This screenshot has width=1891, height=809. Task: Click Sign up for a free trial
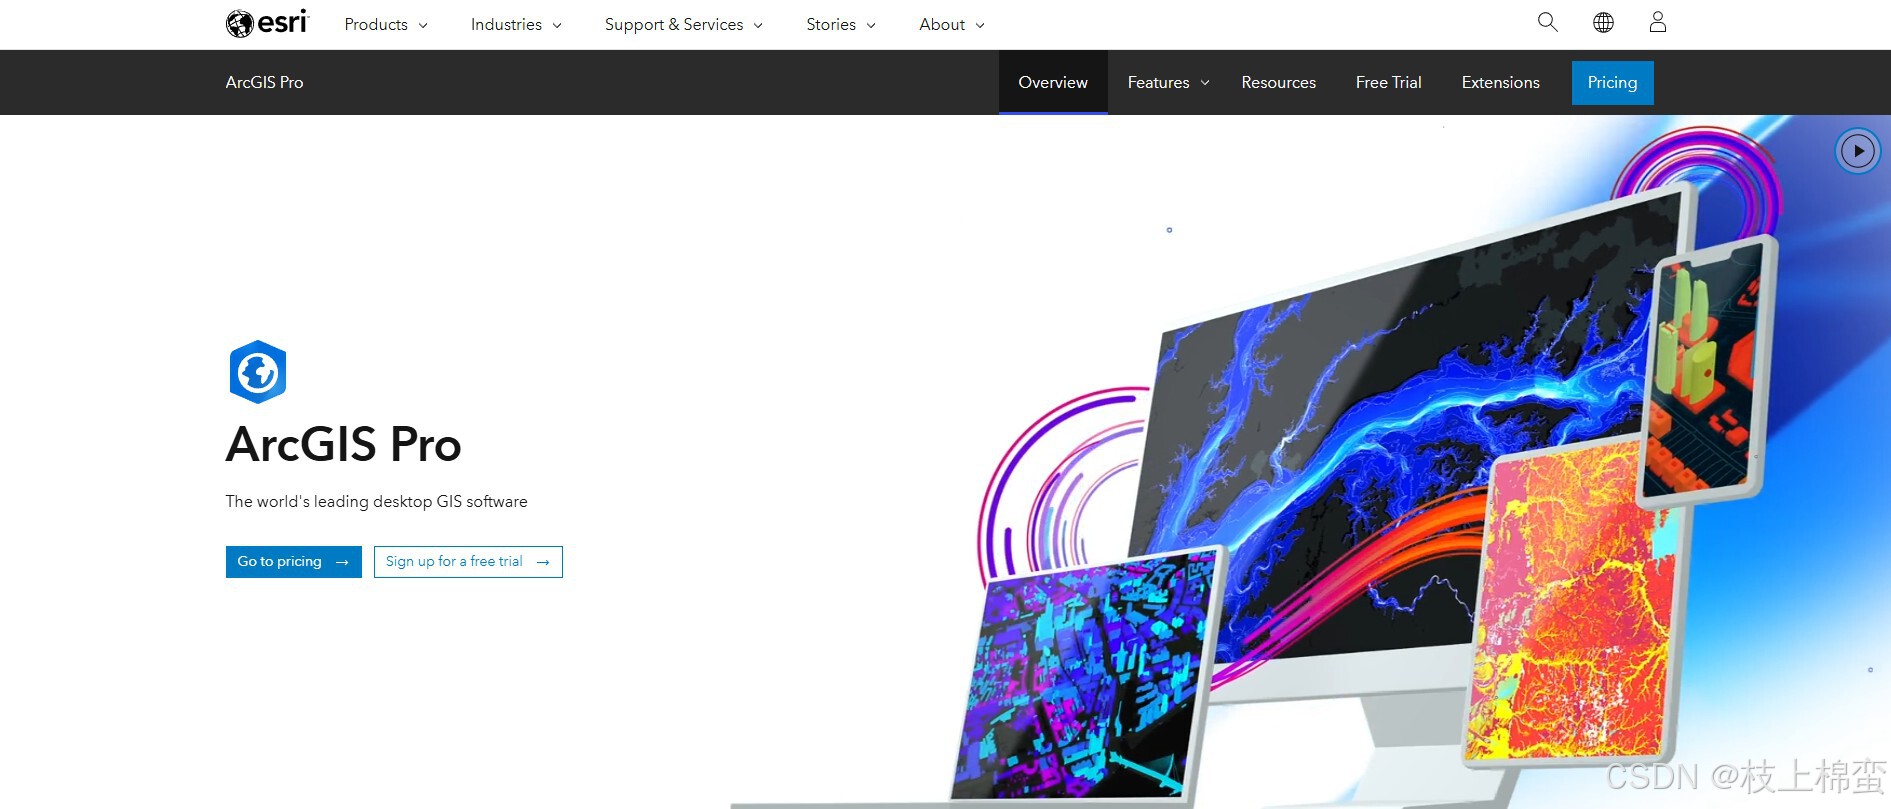coord(468,562)
